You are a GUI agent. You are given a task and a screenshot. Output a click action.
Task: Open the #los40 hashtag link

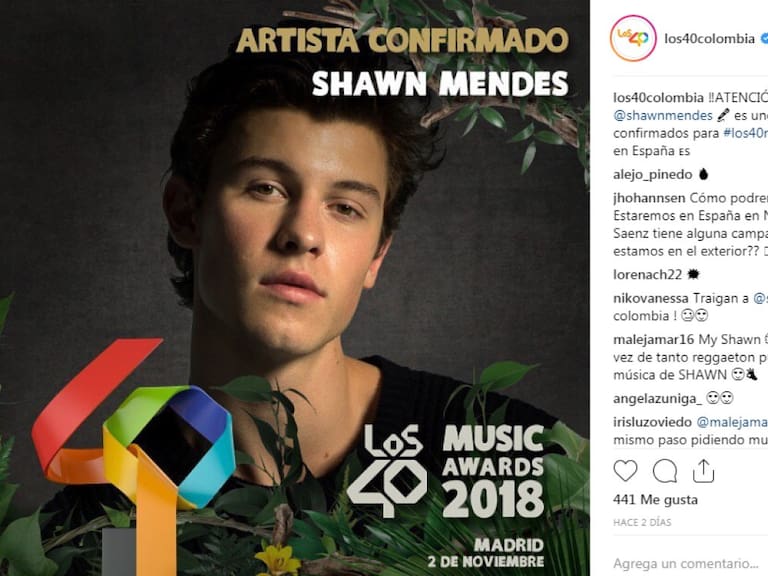point(745,133)
